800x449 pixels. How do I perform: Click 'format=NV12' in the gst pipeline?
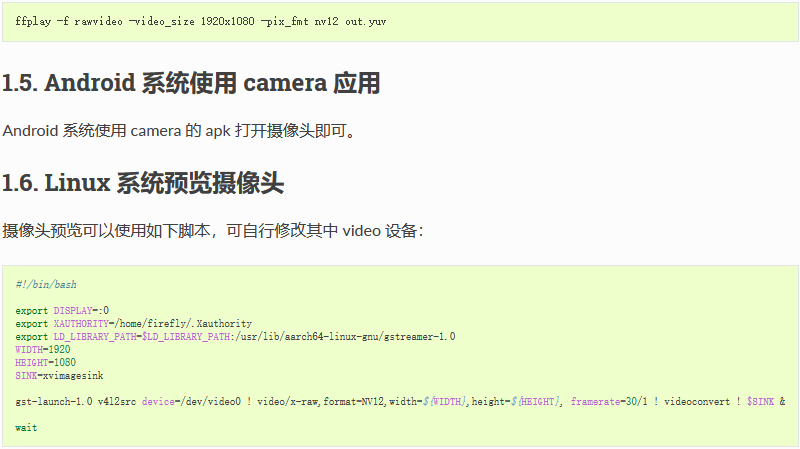[353, 402]
